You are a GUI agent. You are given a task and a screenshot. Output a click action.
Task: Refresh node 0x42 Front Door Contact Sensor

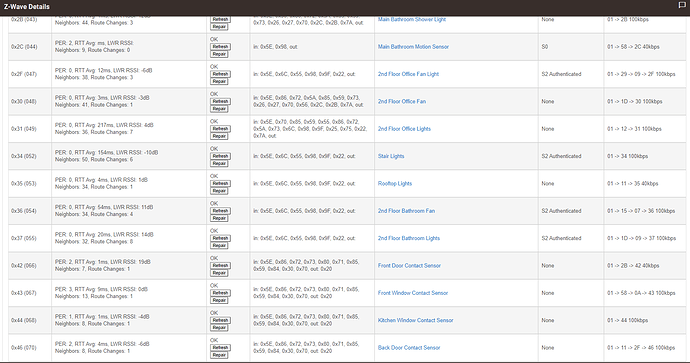pyautogui.click(x=220, y=265)
